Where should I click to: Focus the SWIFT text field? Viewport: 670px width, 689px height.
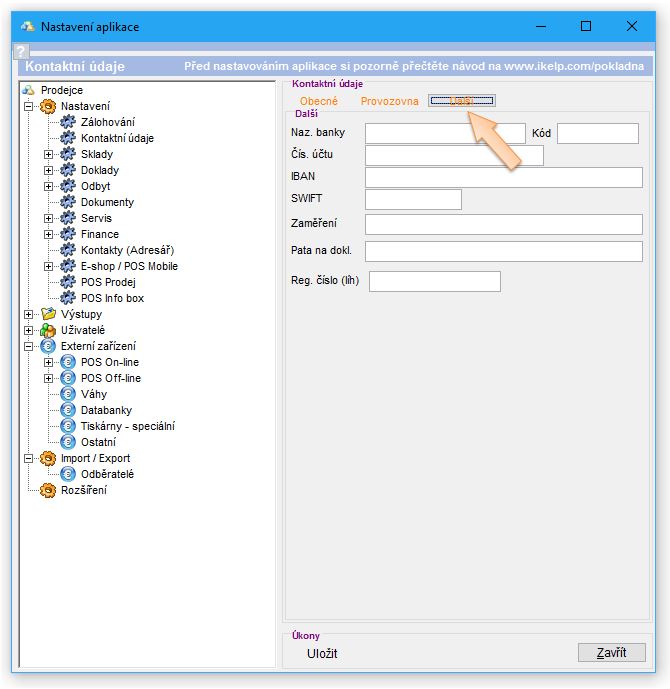coord(413,199)
